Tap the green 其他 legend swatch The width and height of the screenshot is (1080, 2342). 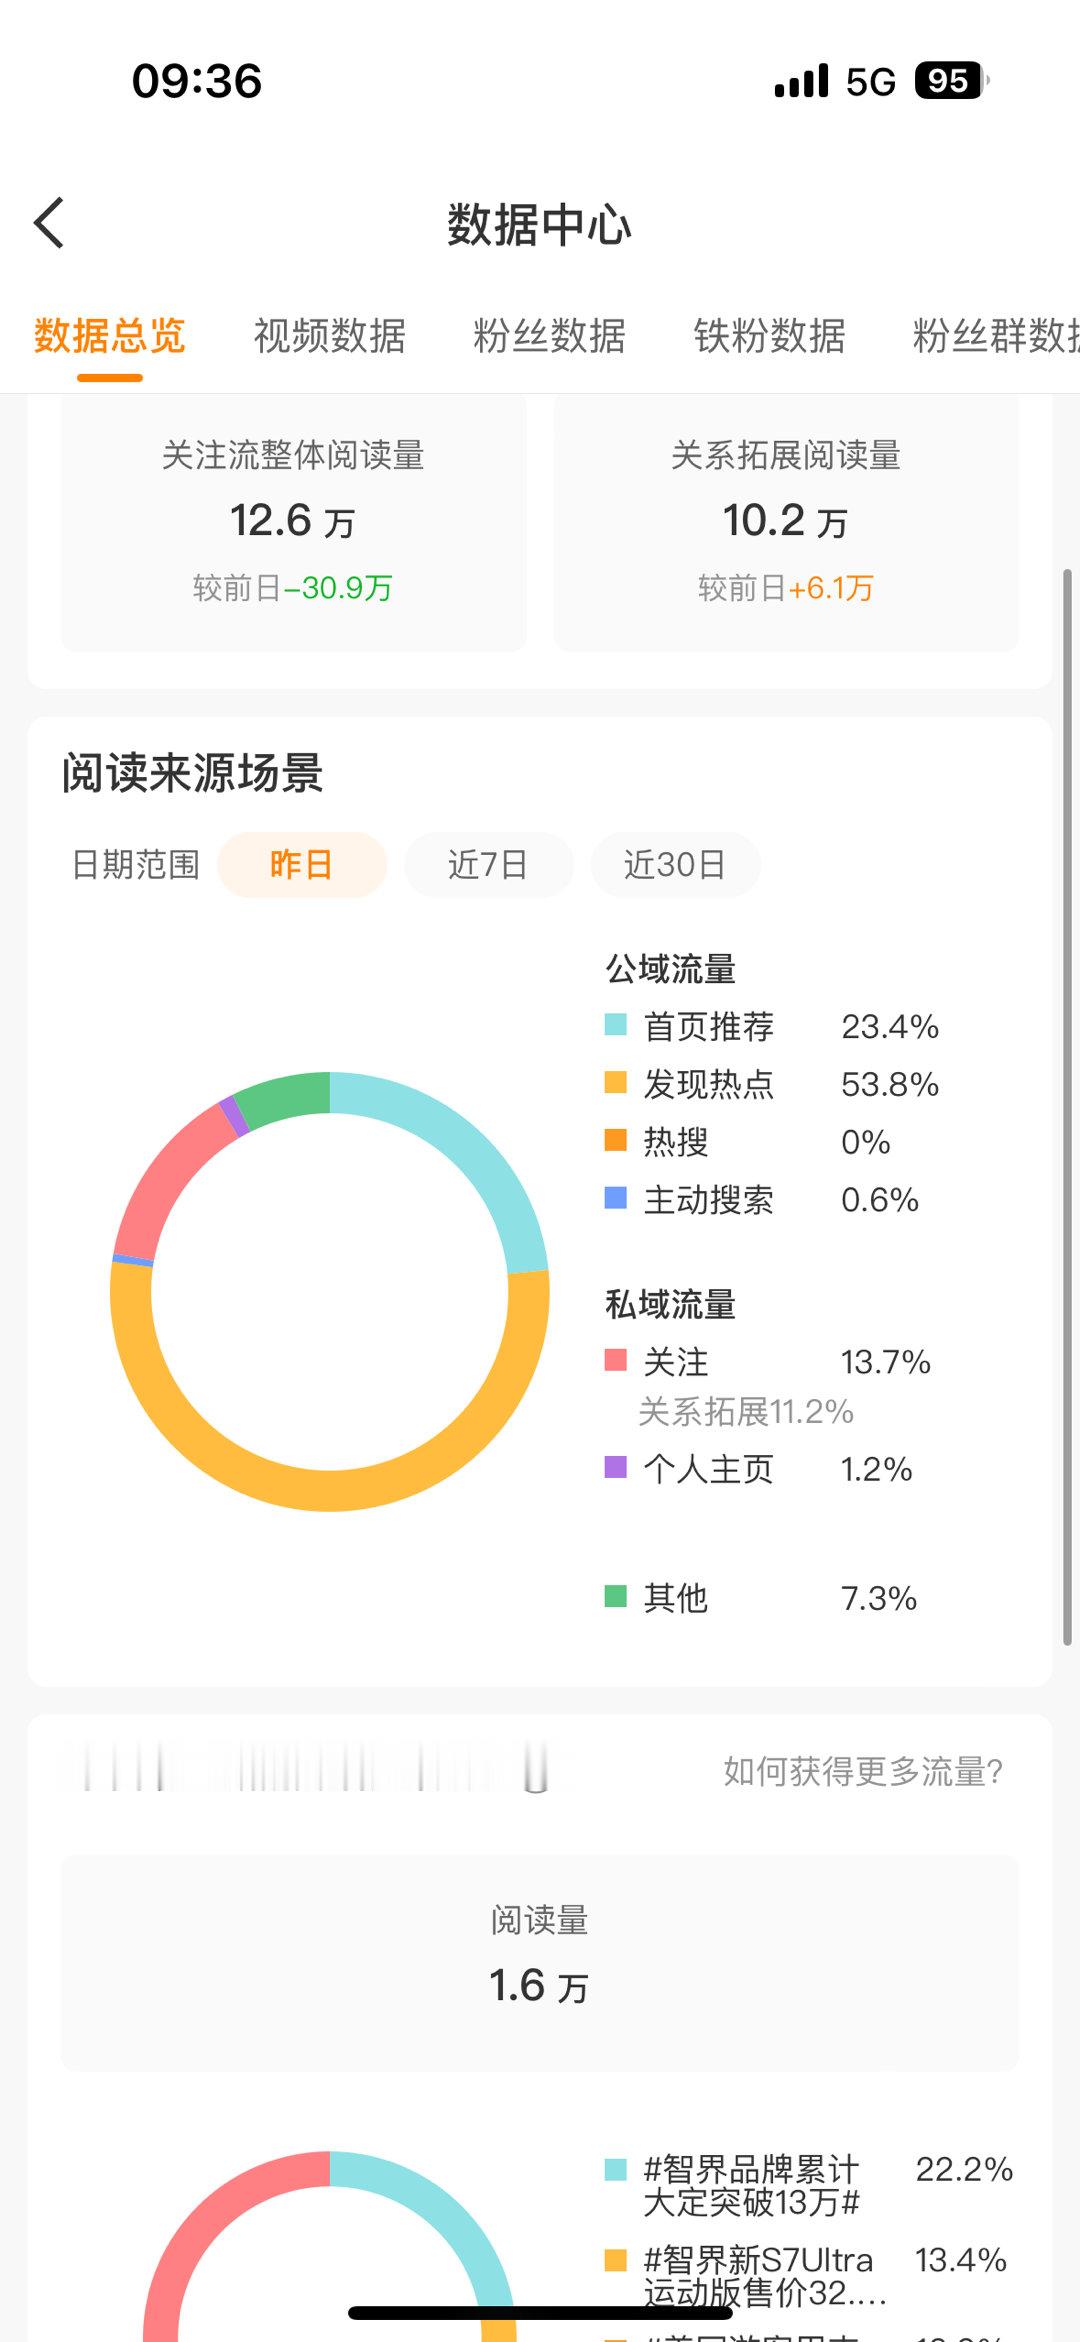[616, 1596]
